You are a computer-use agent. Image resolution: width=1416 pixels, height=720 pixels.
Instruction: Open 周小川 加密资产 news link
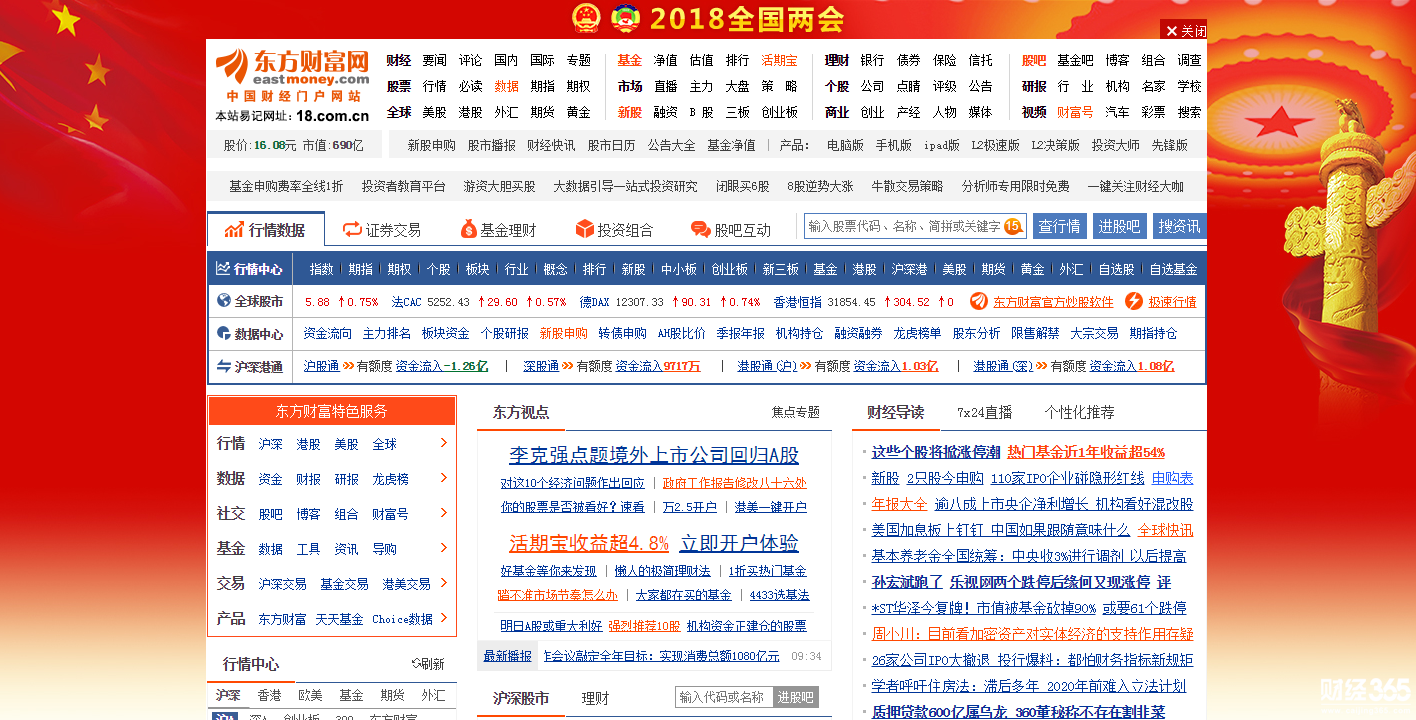pos(1032,634)
